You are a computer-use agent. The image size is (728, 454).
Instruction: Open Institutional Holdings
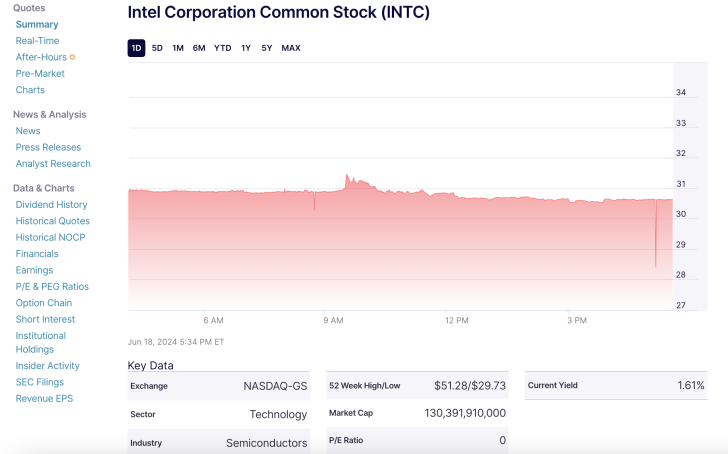[x=41, y=343]
